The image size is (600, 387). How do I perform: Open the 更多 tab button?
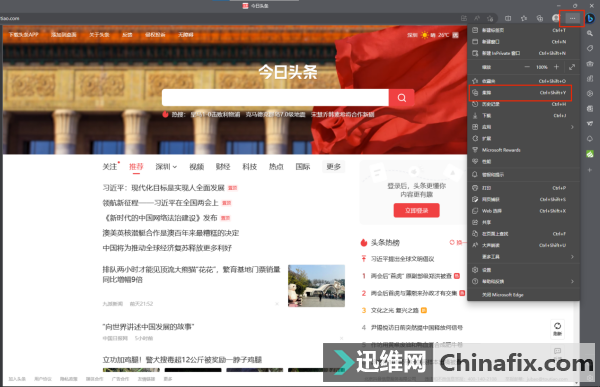tap(333, 167)
